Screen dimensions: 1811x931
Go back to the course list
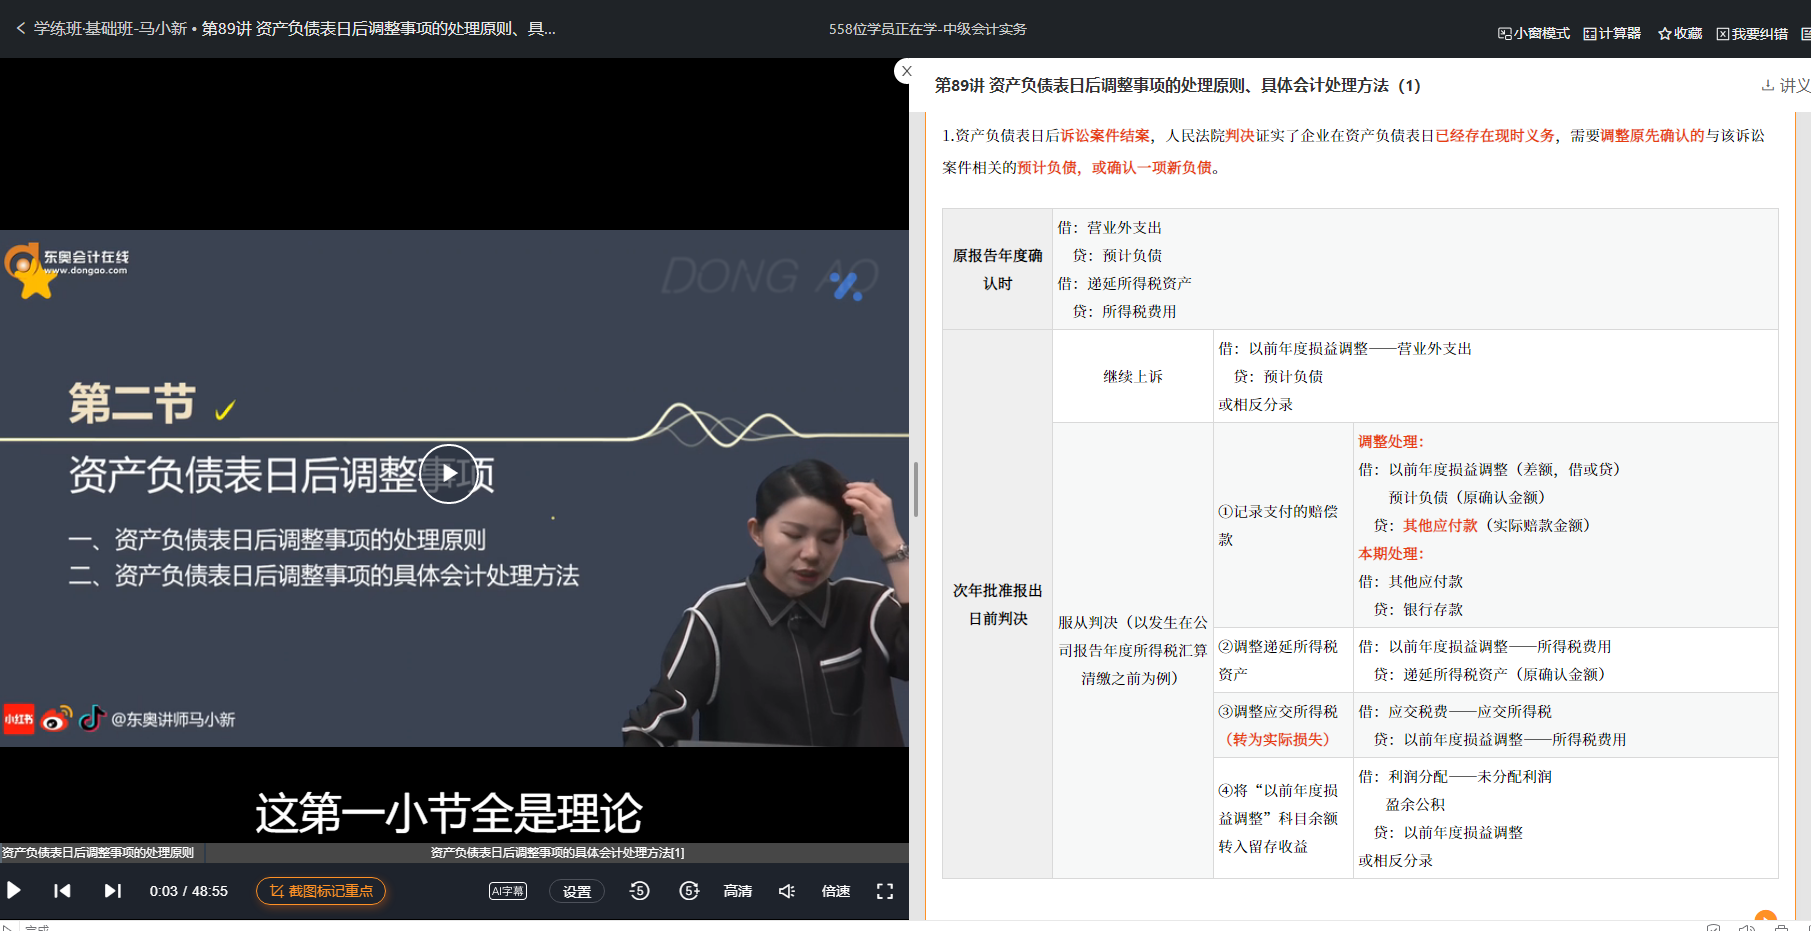click(x=19, y=29)
